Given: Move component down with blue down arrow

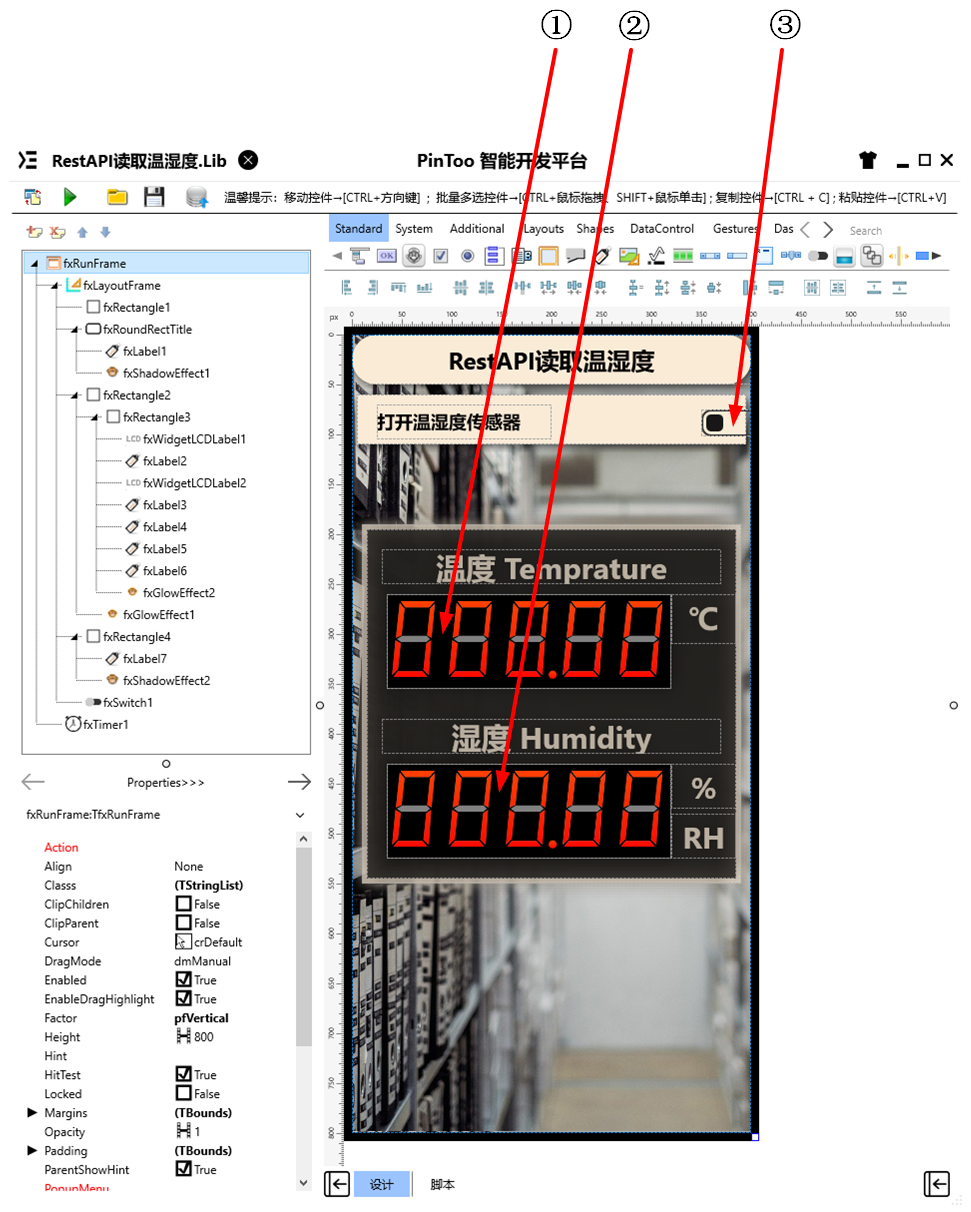Looking at the screenshot, I should (x=105, y=232).
